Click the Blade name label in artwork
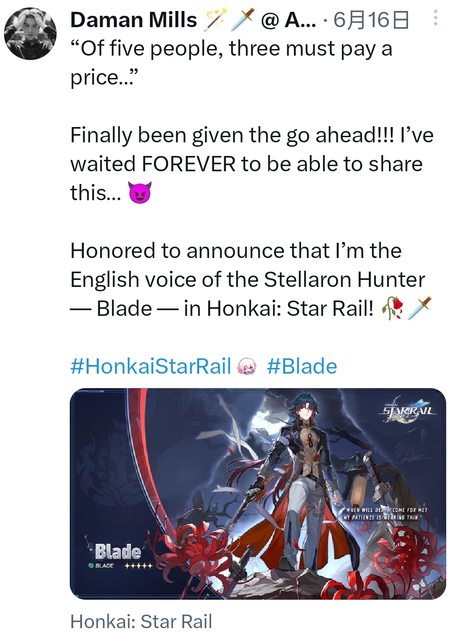This screenshot has width=462, height=640. pyautogui.click(x=118, y=551)
